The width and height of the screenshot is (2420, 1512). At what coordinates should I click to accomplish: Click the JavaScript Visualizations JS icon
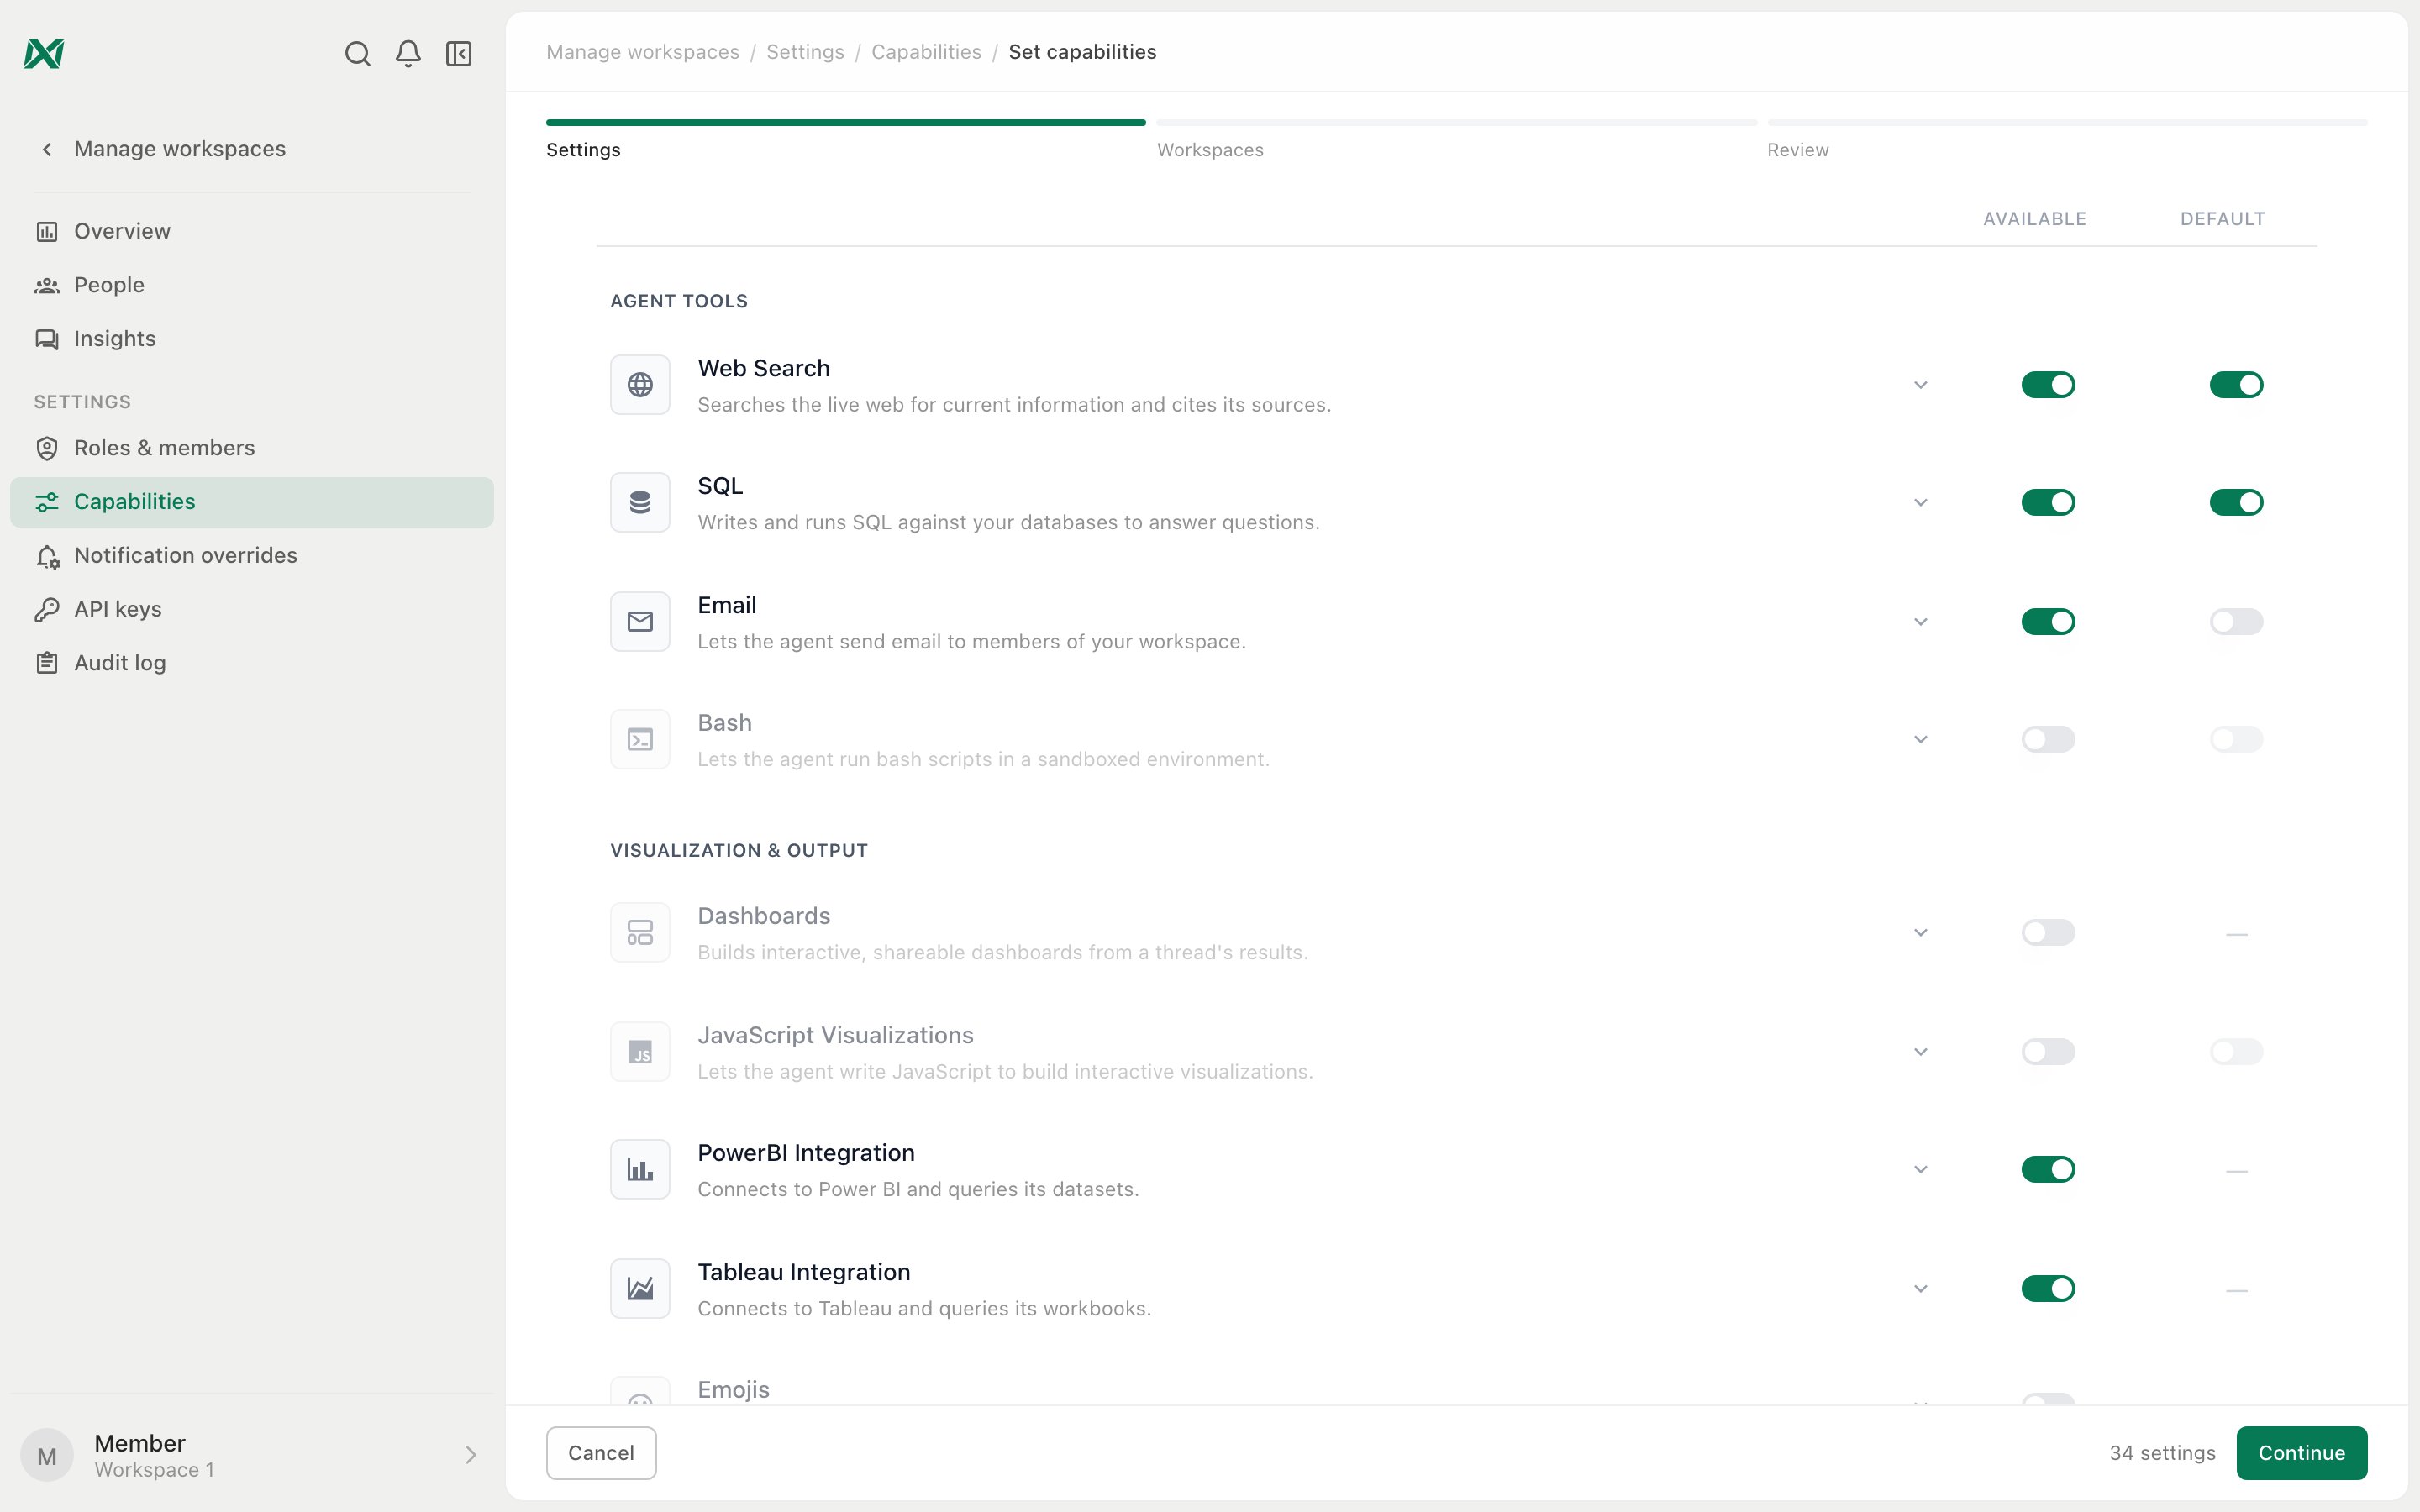coord(640,1052)
